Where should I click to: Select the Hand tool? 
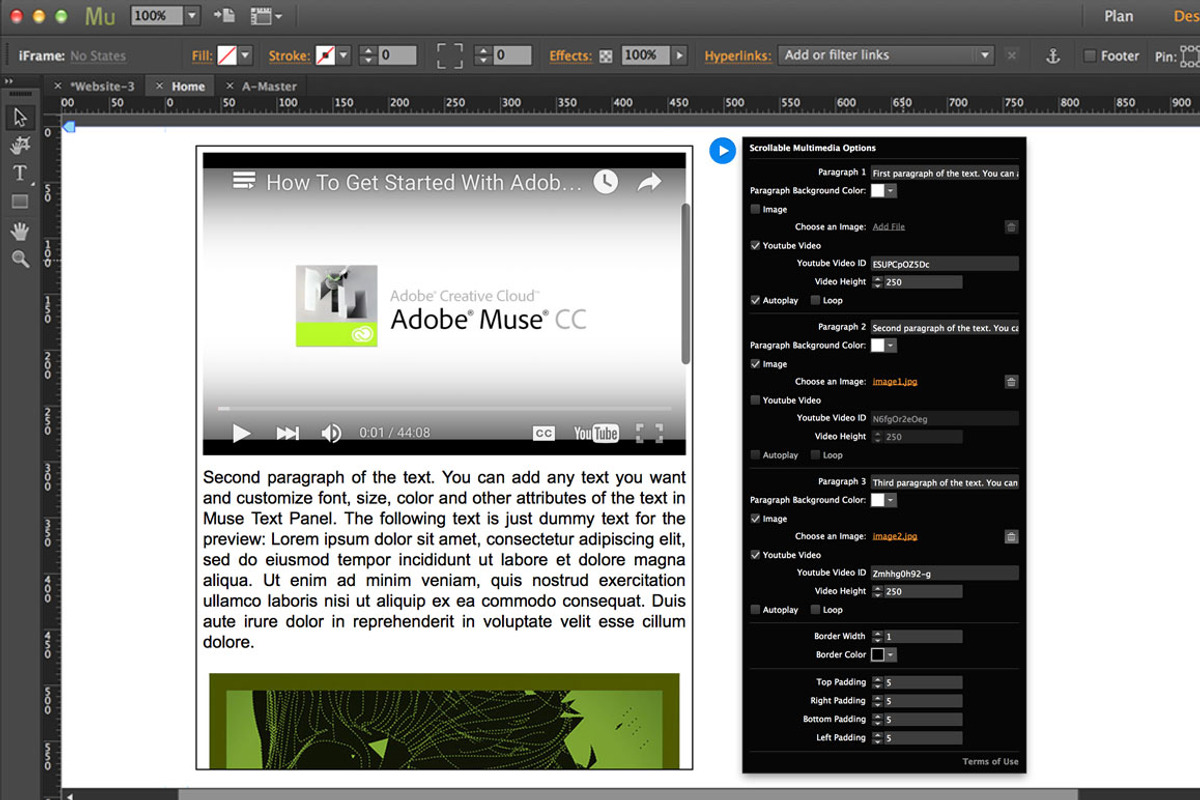tap(20, 230)
